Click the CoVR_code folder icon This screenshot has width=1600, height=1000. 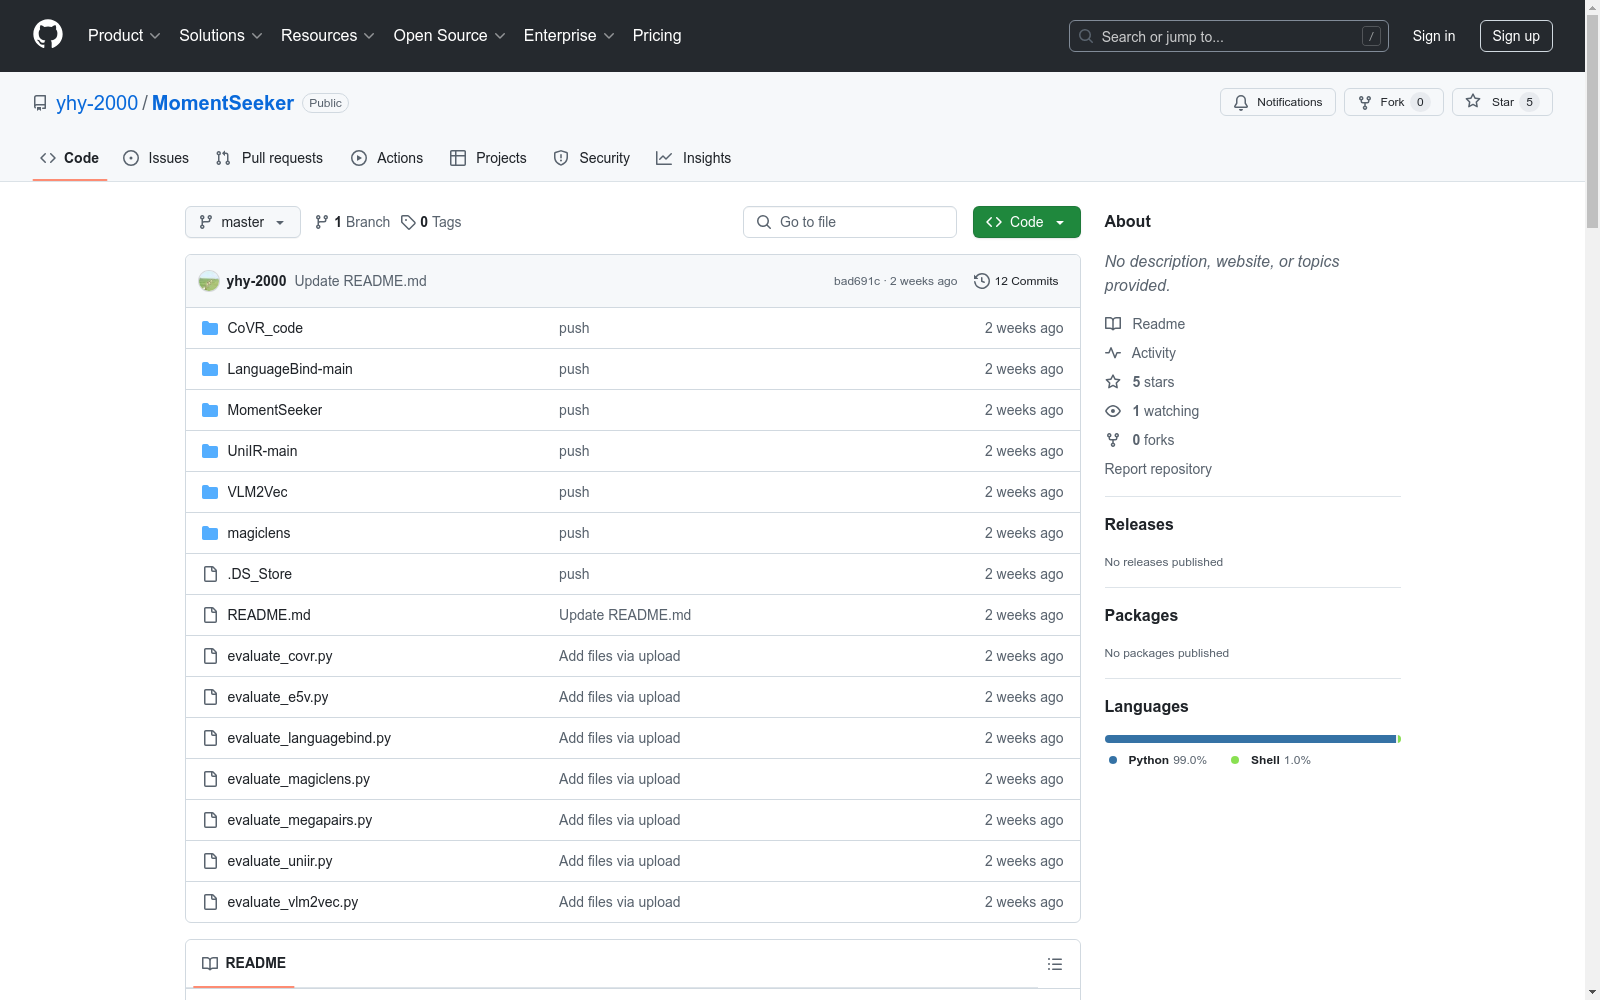click(x=210, y=328)
